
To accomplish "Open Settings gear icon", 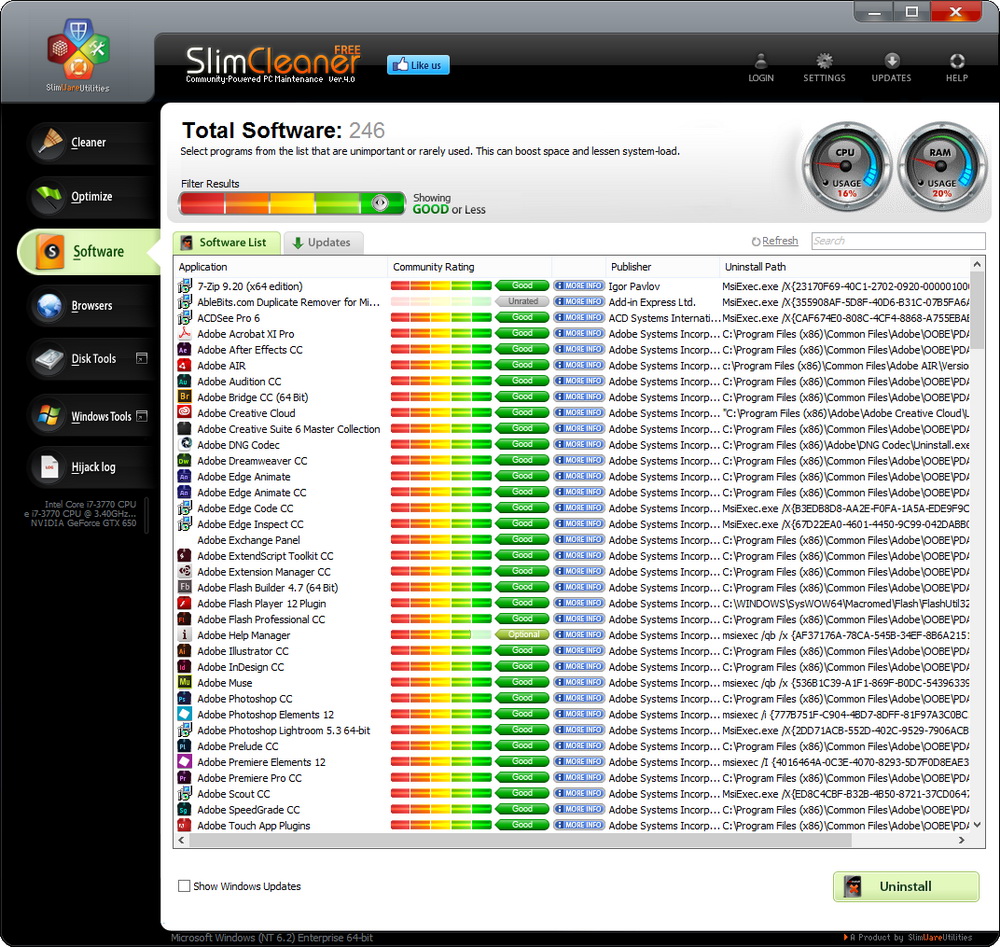I will tap(824, 68).
